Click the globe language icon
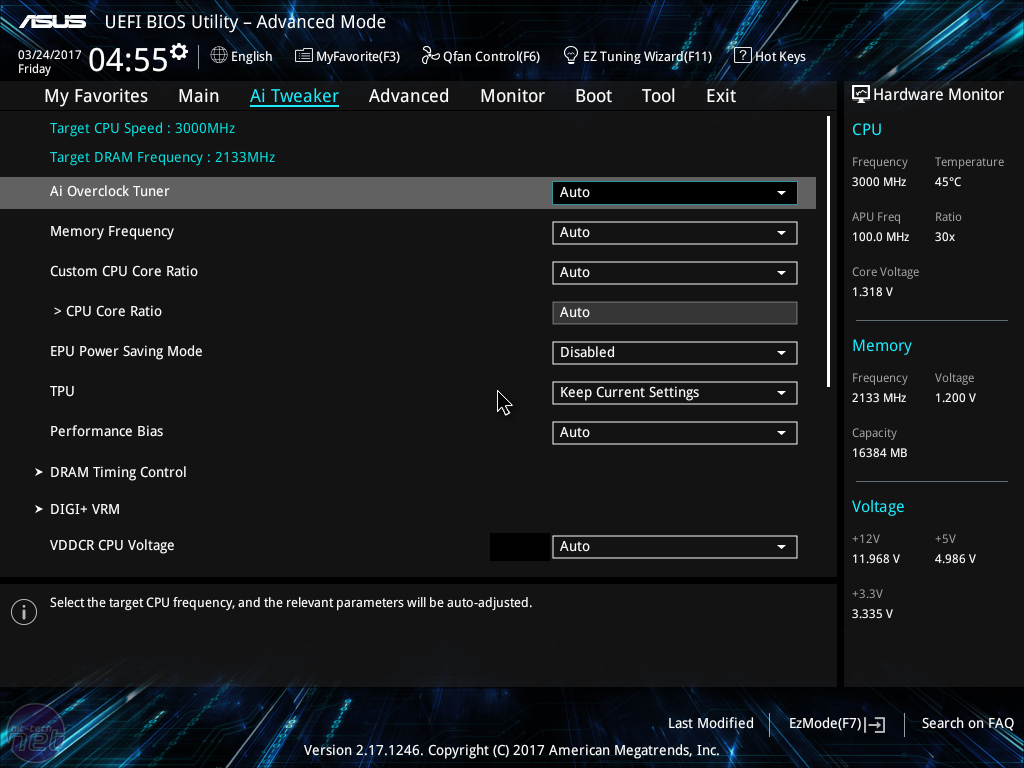Screen dimensions: 1024x768 point(219,56)
